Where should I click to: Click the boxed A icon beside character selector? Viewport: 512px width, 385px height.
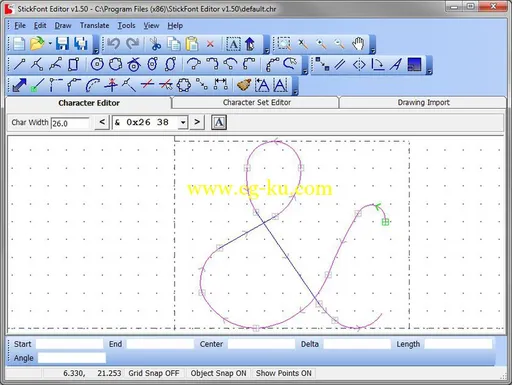(219, 122)
